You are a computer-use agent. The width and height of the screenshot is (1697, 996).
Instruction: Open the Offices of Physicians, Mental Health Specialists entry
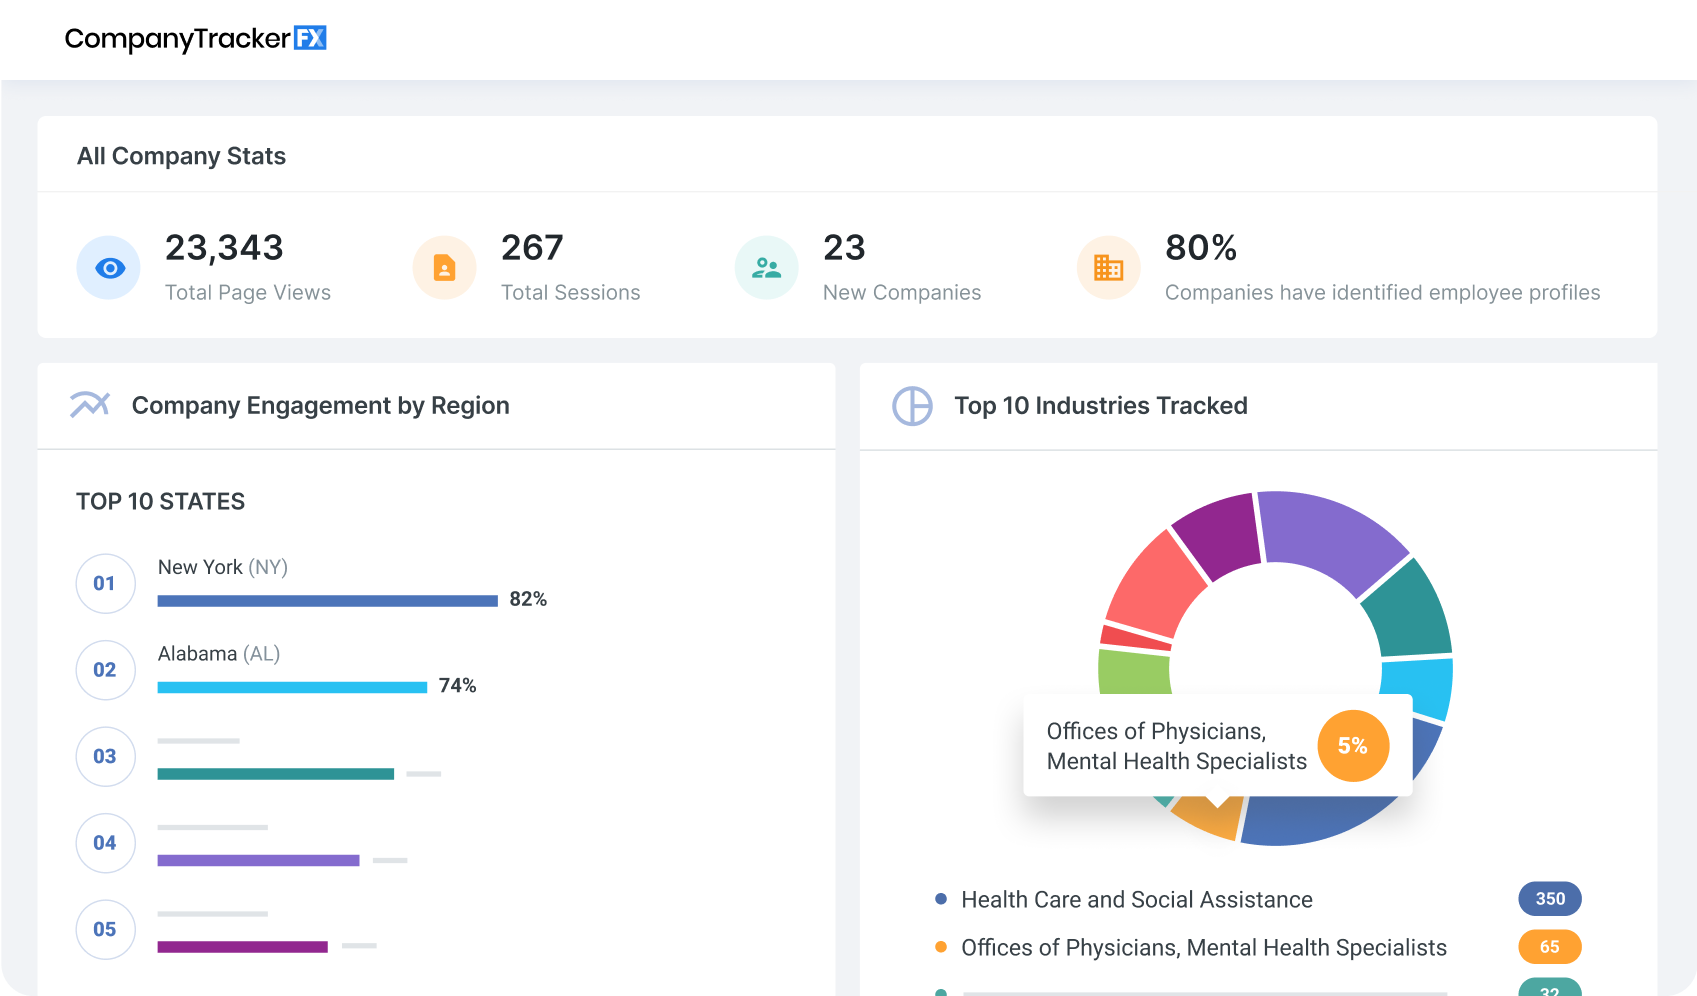1203,946
